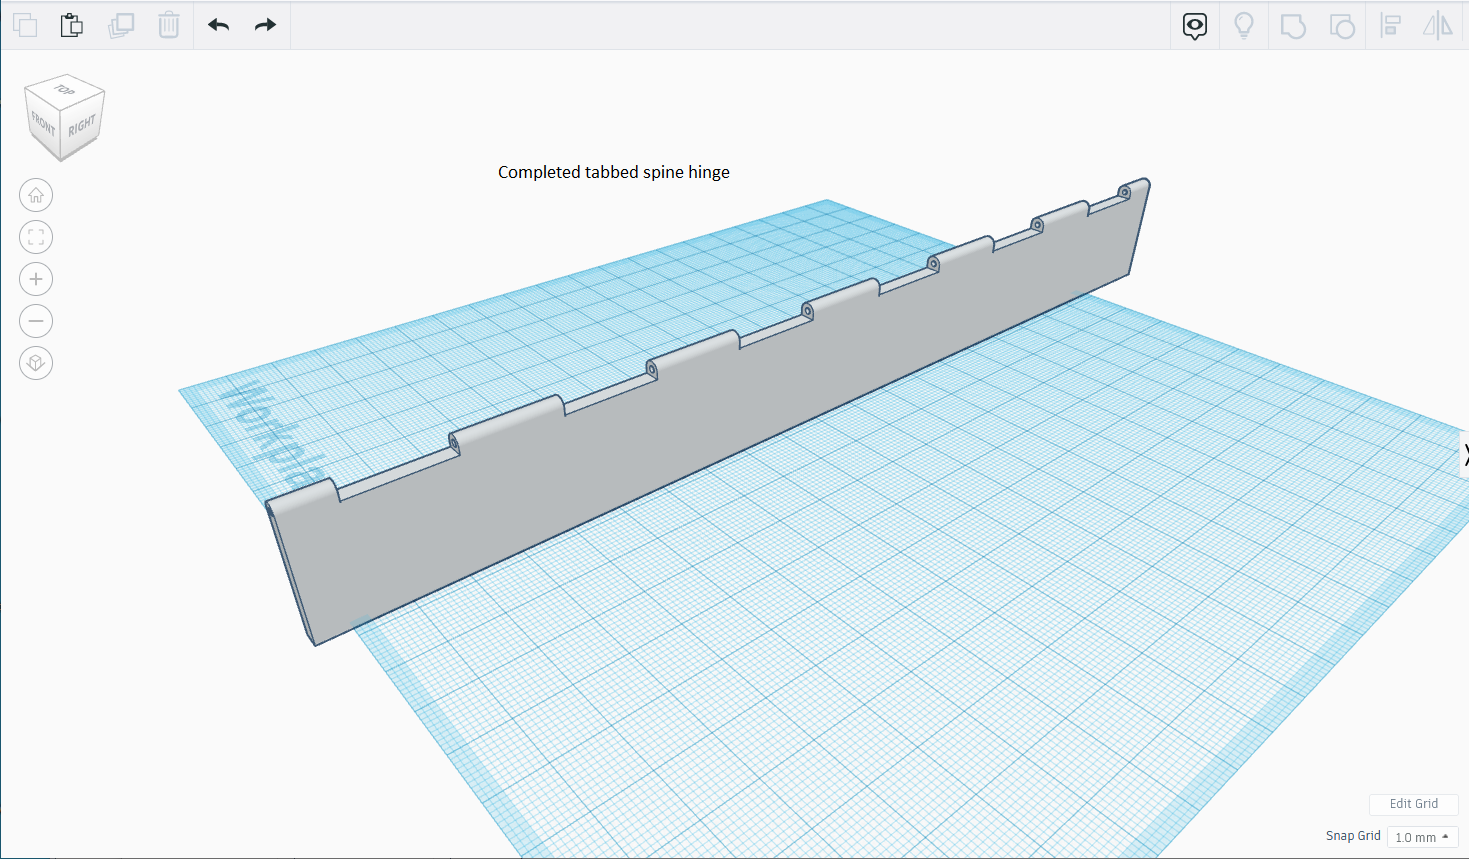Image resolution: width=1469 pixels, height=859 pixels.
Task: Open the Notes tool eye icon
Action: [x=1195, y=26]
